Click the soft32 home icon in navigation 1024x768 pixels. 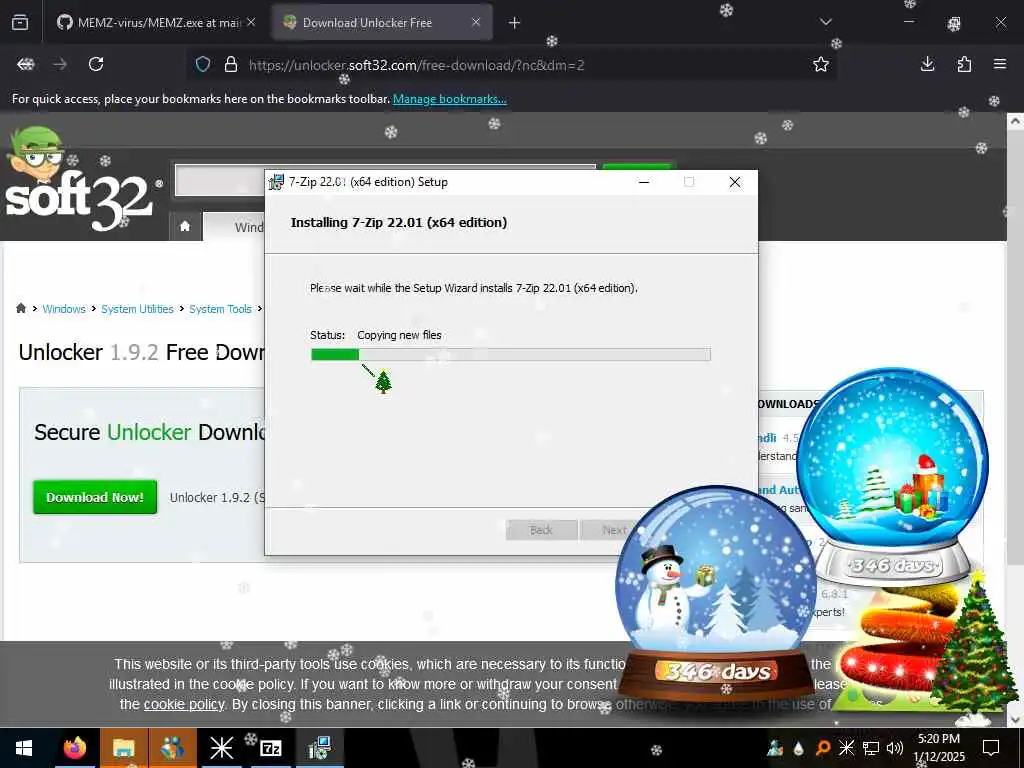(185, 226)
